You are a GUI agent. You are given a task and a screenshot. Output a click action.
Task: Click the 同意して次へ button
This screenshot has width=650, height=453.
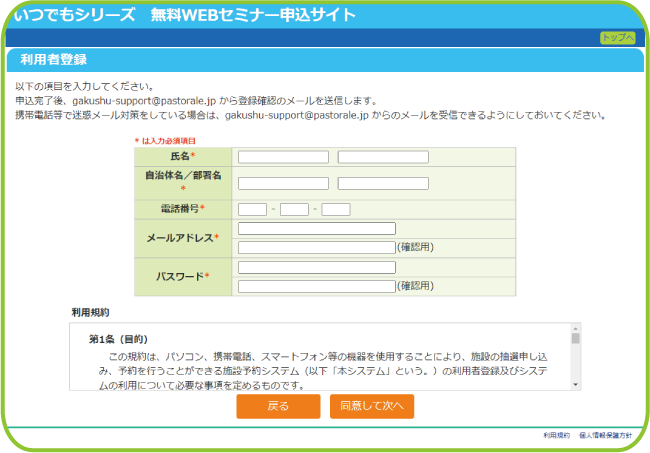coord(372,406)
